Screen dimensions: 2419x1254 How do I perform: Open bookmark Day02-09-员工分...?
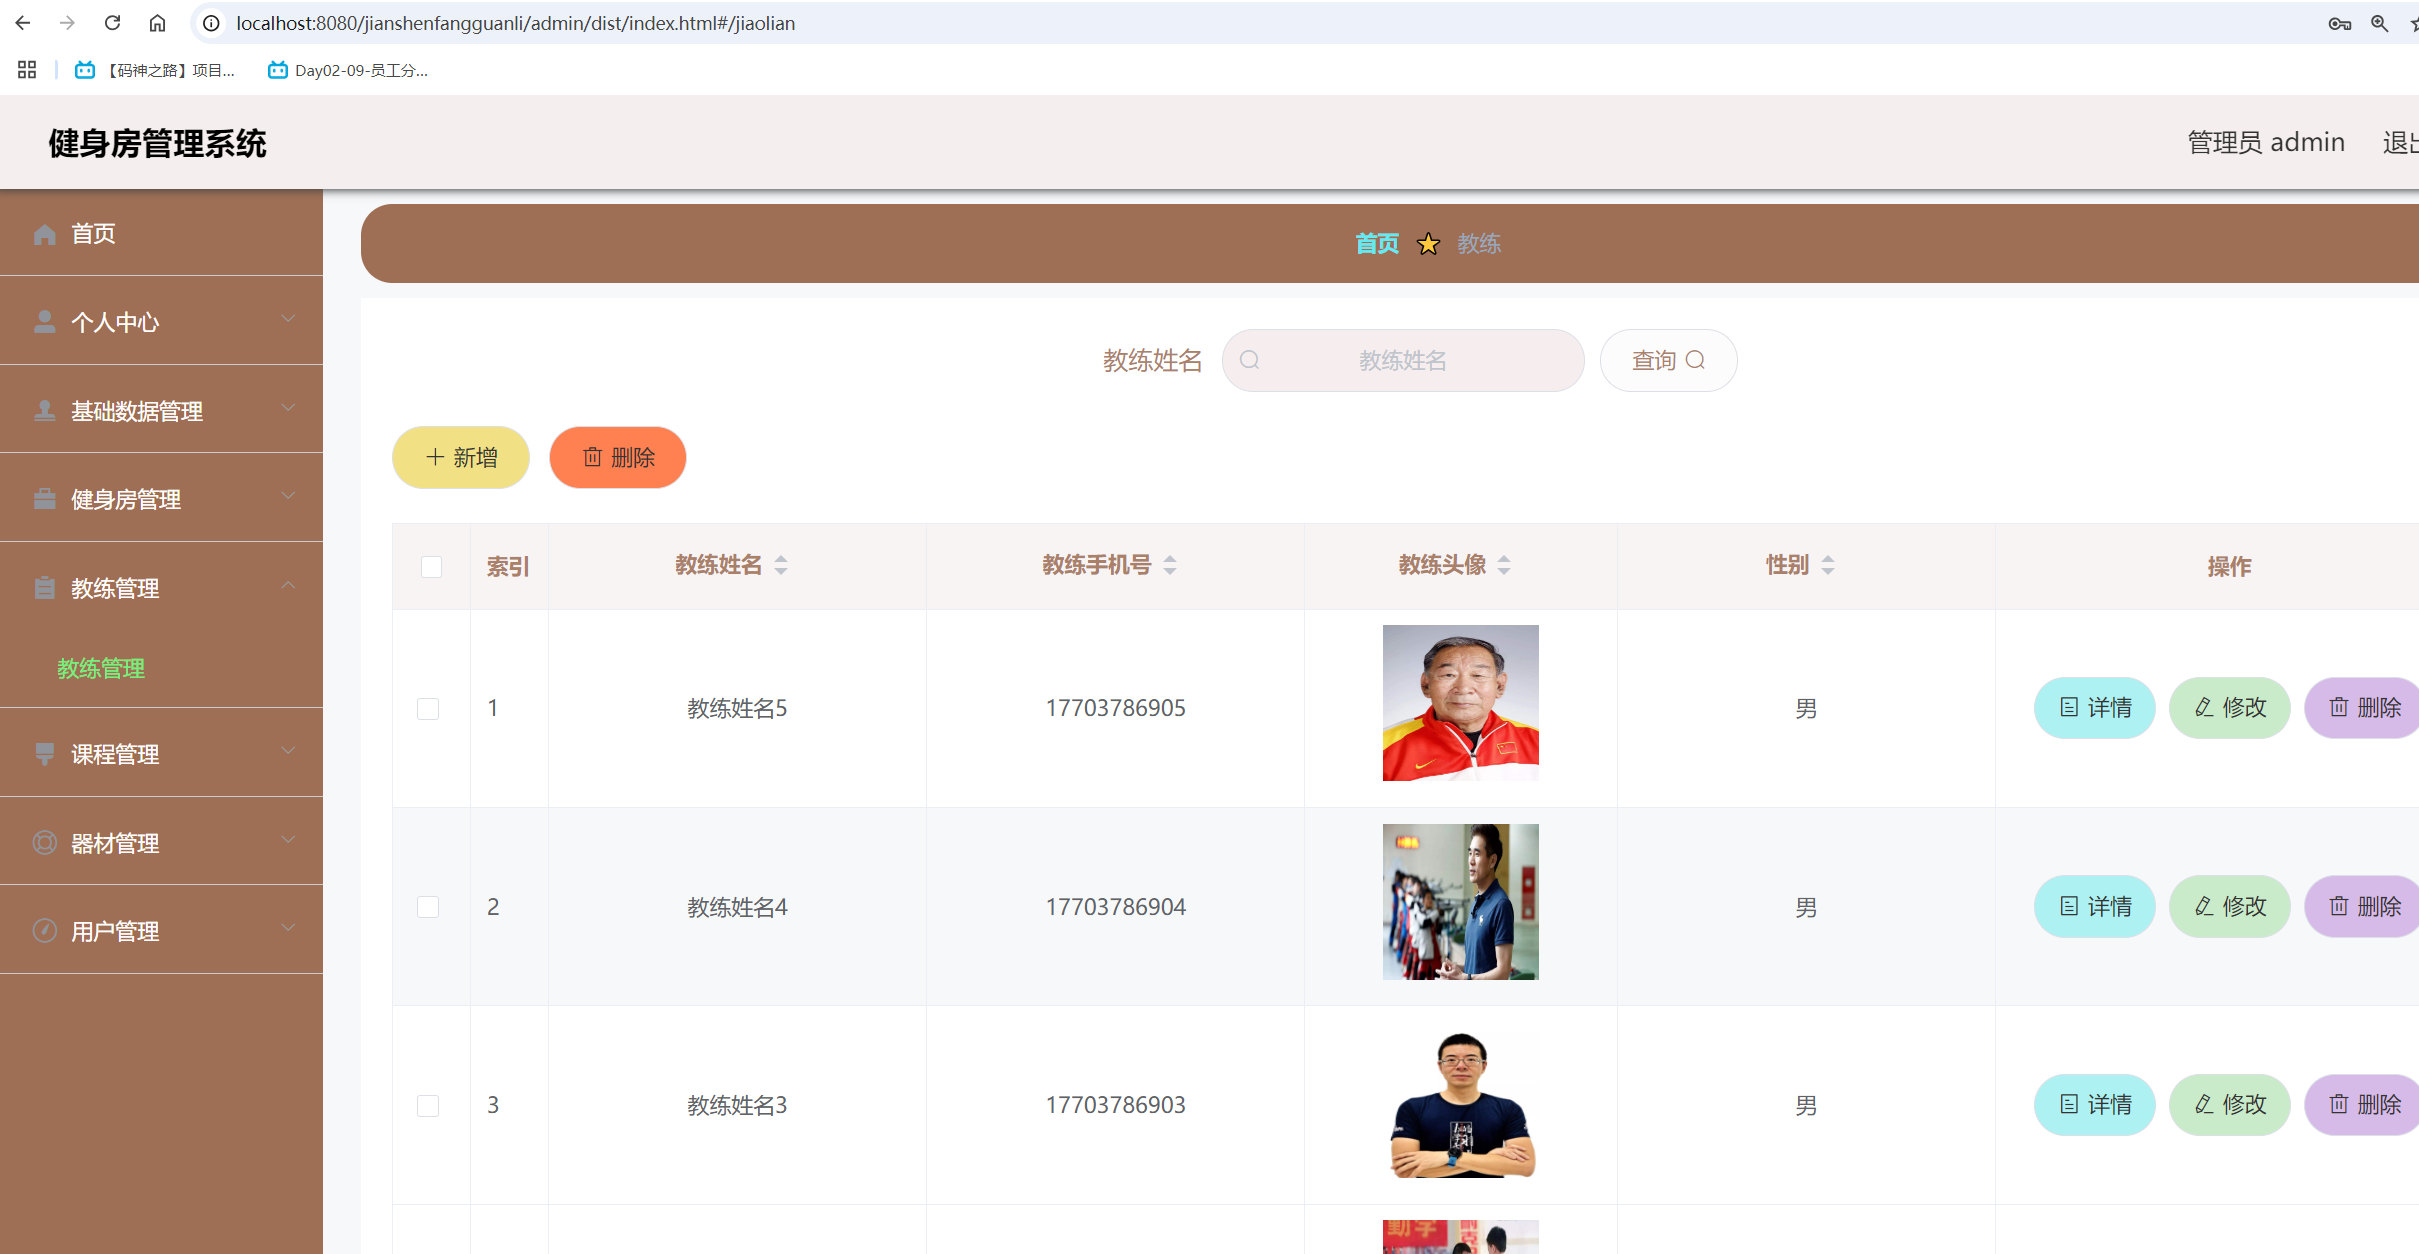348,70
